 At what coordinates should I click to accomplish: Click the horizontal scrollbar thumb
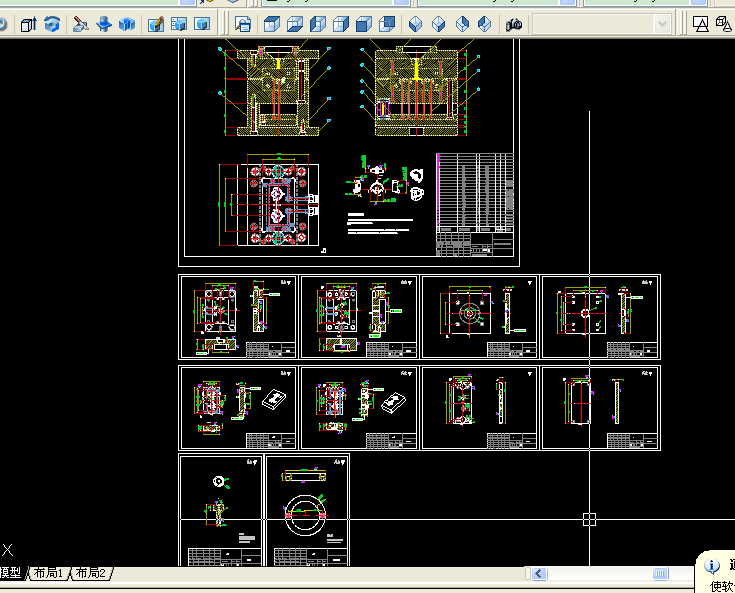point(660,573)
